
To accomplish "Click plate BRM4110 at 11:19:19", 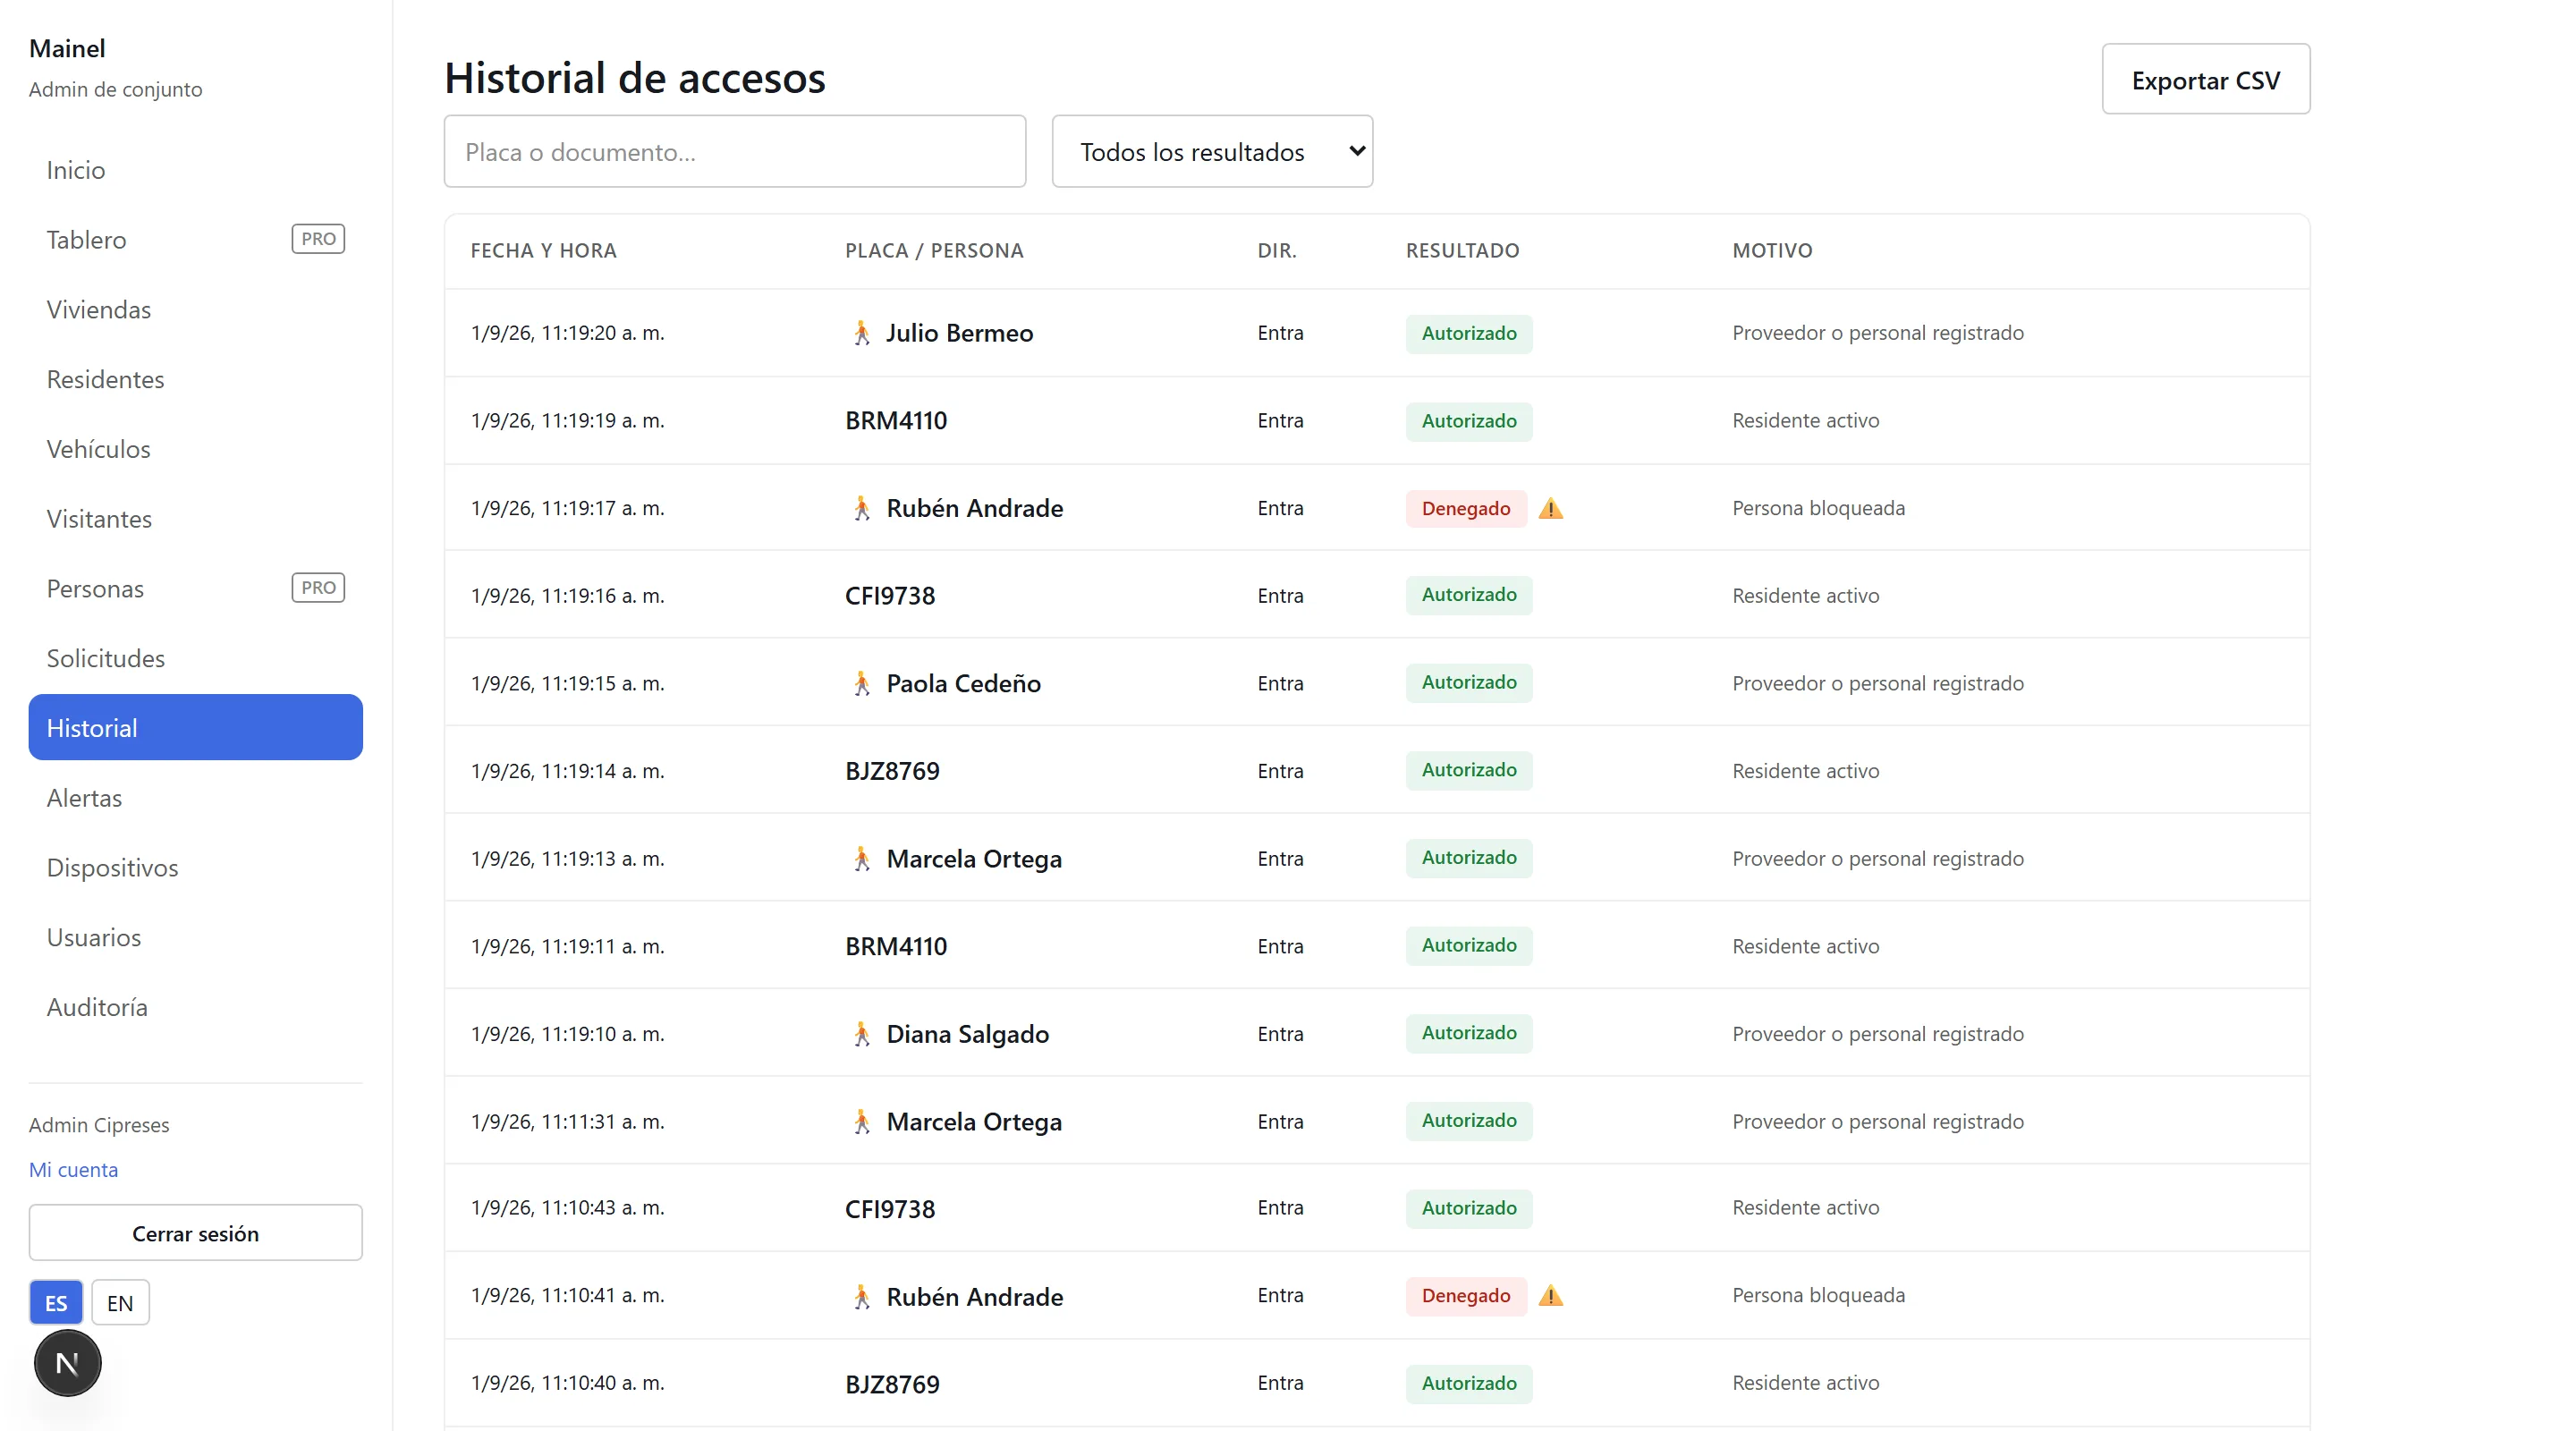I will [896, 421].
